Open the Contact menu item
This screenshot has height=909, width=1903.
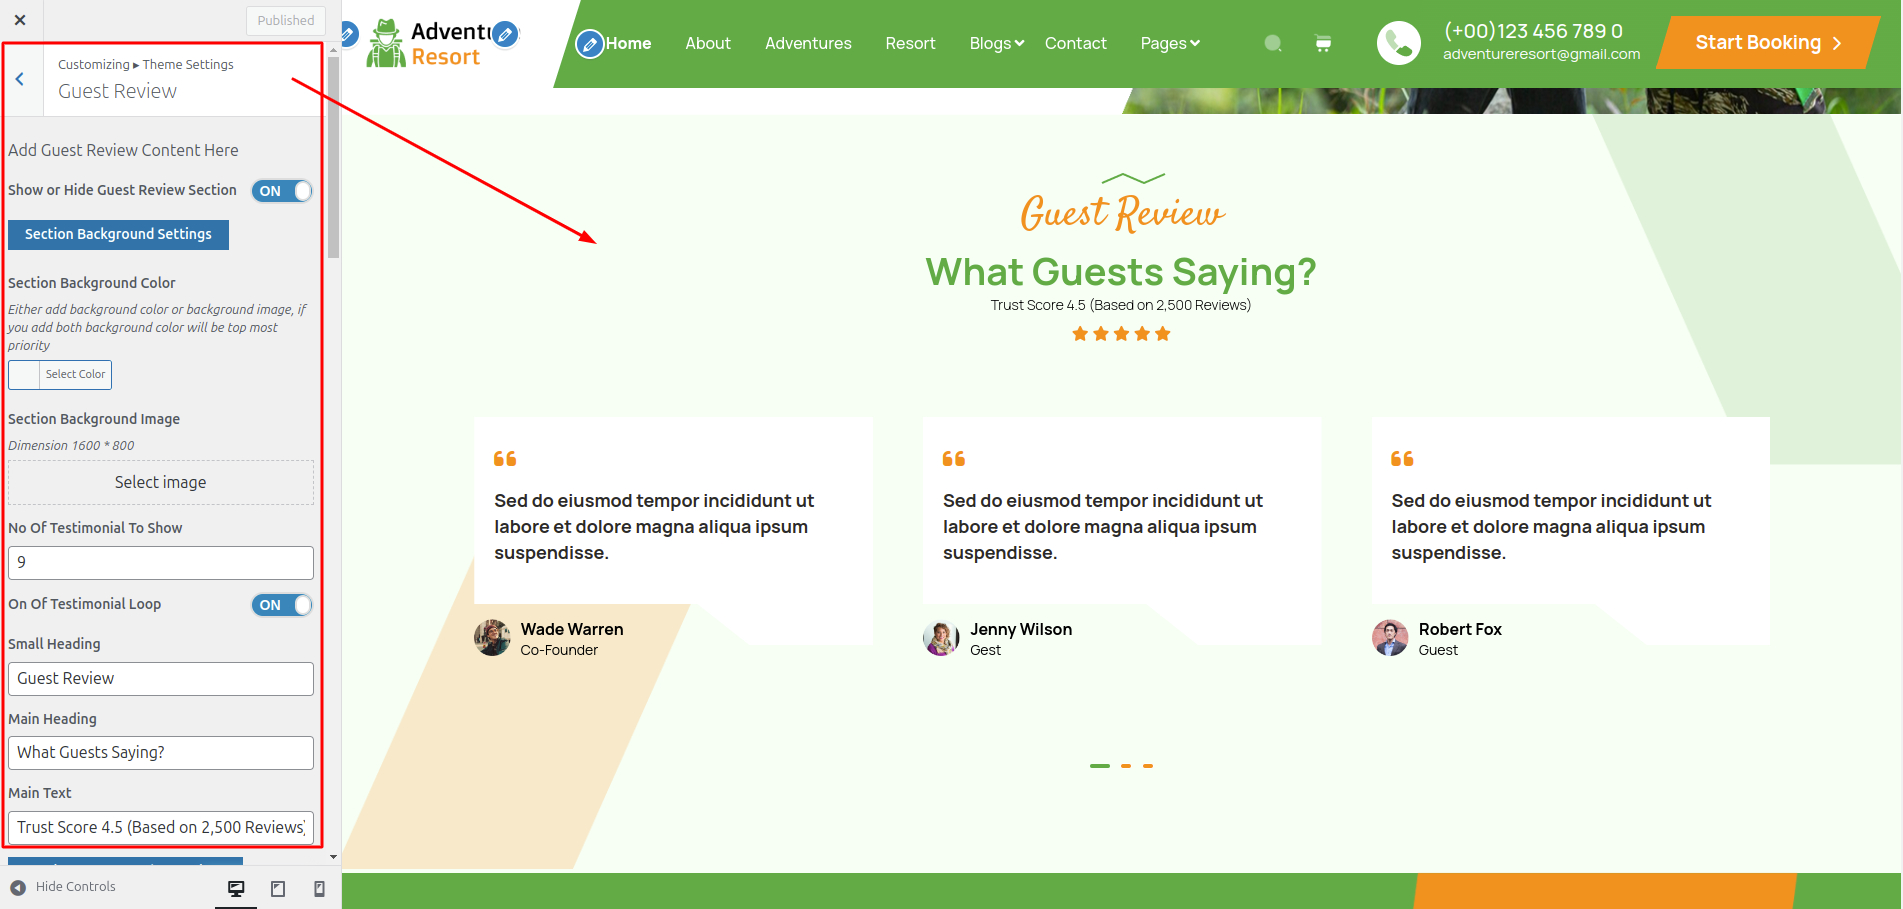[x=1075, y=43]
